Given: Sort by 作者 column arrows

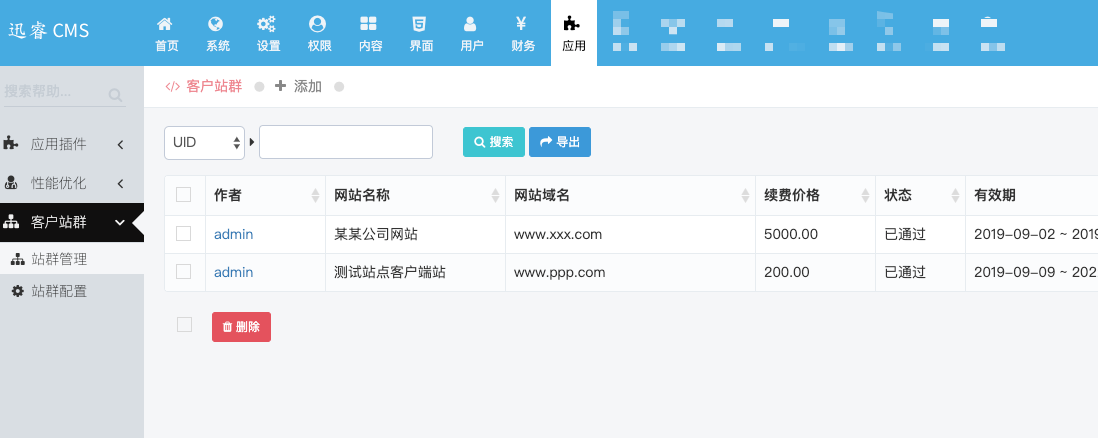Looking at the screenshot, I should coord(315,196).
